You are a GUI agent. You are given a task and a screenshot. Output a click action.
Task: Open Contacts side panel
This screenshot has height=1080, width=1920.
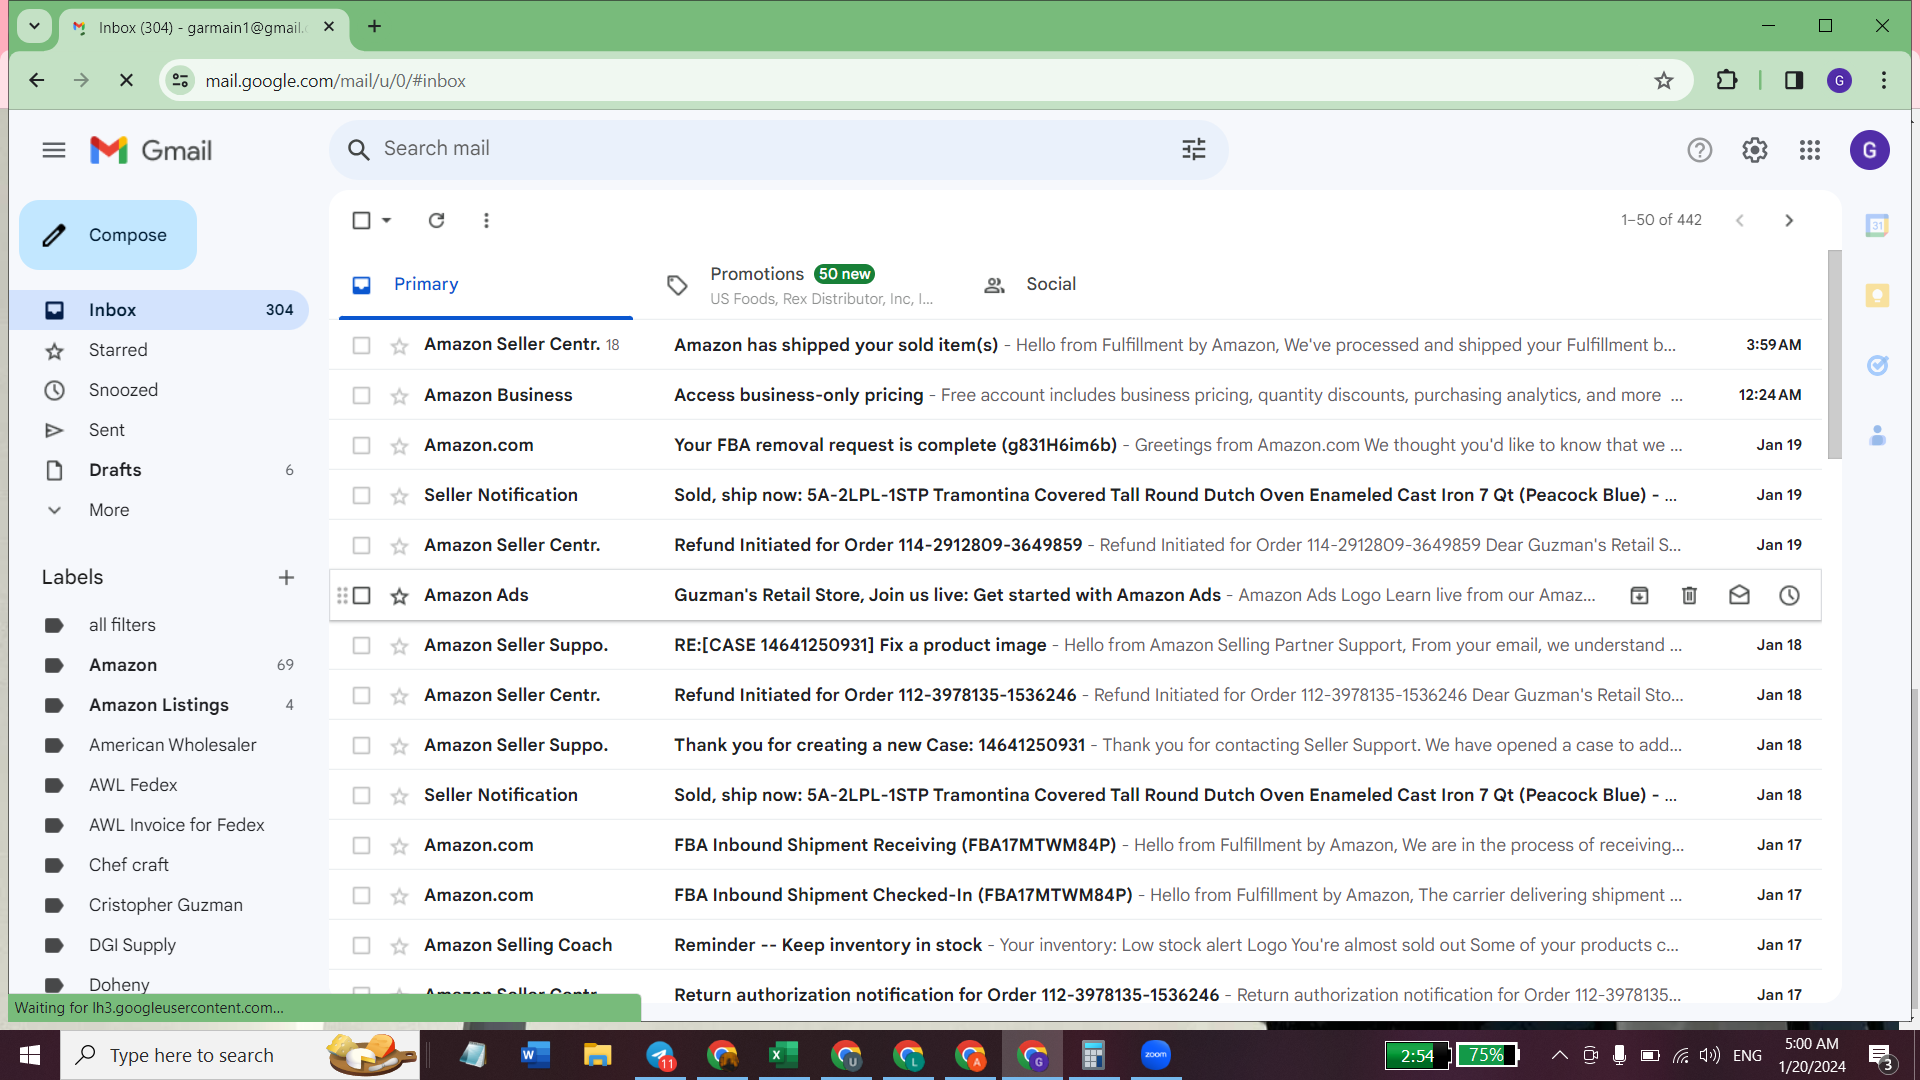pyautogui.click(x=1877, y=436)
